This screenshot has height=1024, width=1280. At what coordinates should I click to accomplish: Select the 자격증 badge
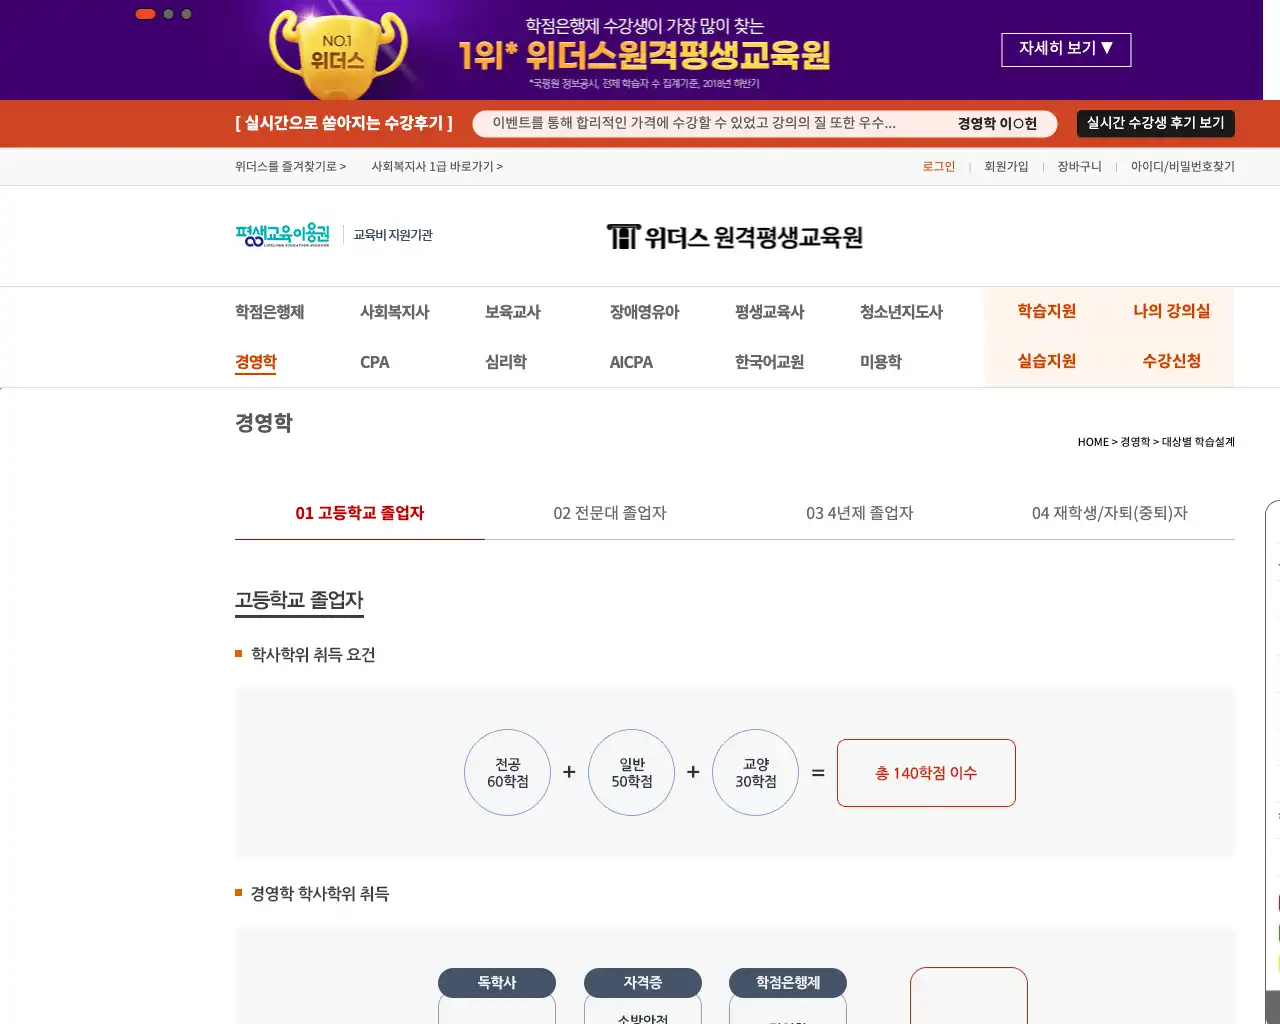(x=642, y=982)
